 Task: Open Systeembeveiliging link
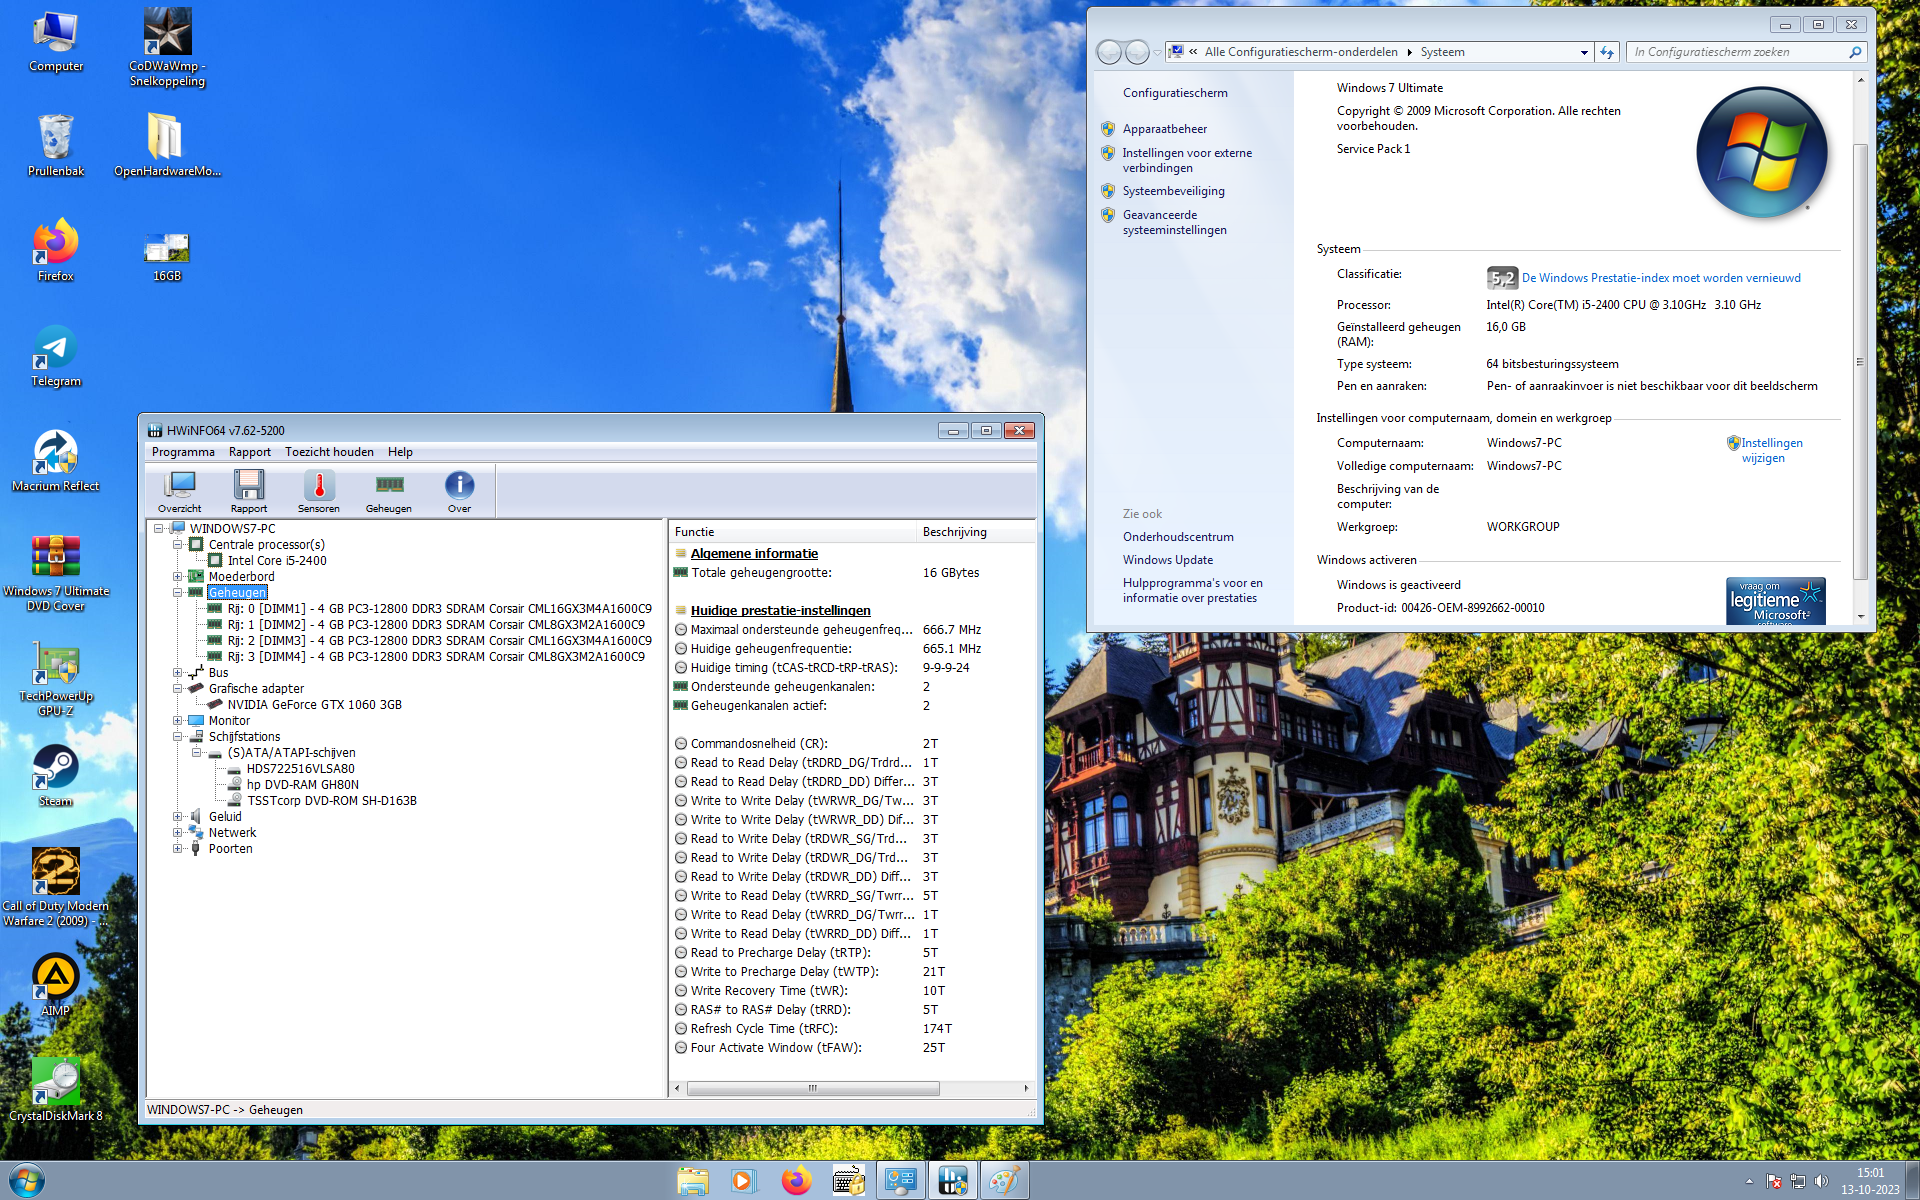click(x=1173, y=191)
